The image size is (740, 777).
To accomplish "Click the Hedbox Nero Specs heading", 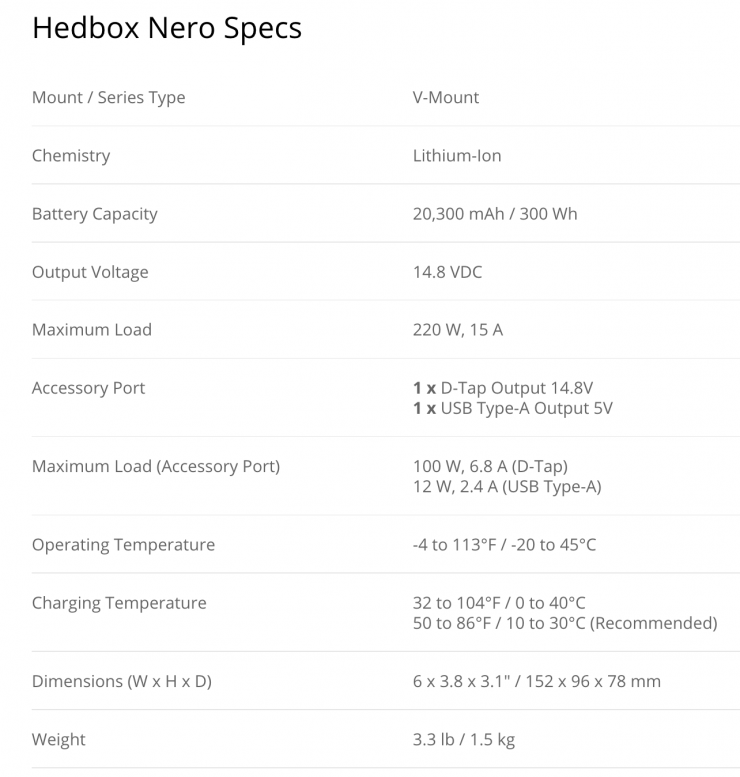I will click(x=166, y=28).
